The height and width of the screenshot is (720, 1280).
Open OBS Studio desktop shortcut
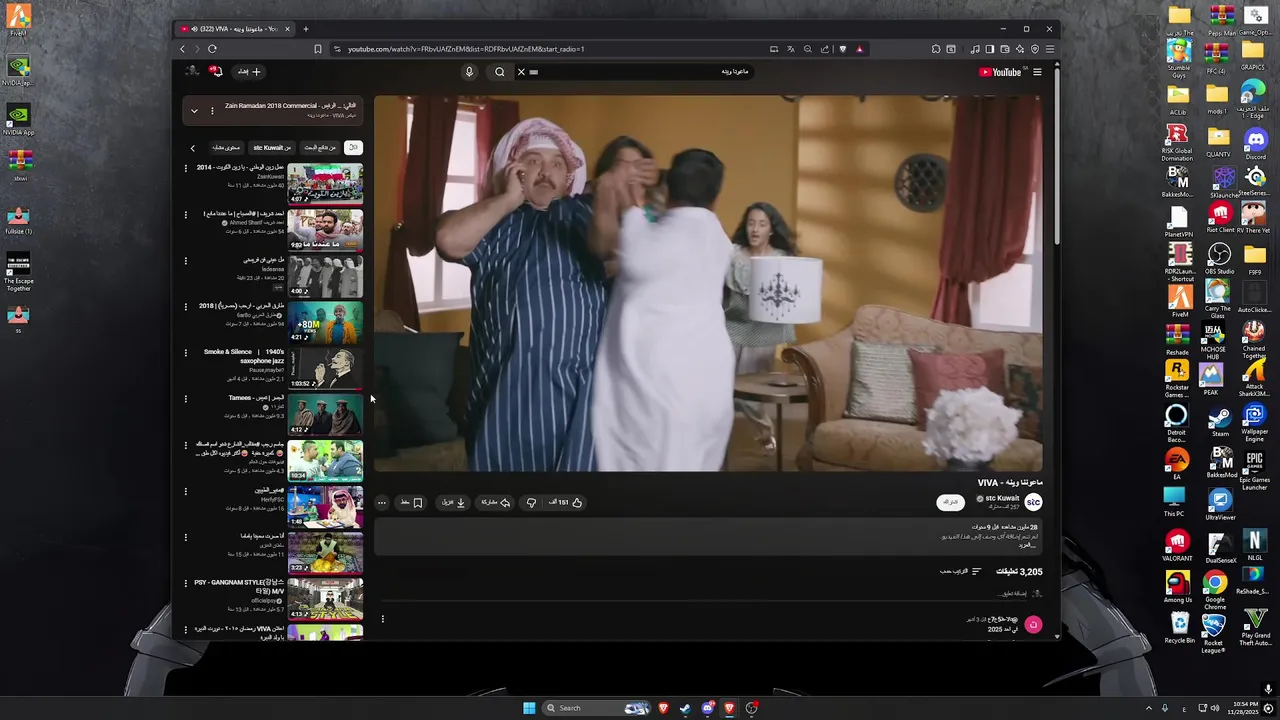(1218, 258)
